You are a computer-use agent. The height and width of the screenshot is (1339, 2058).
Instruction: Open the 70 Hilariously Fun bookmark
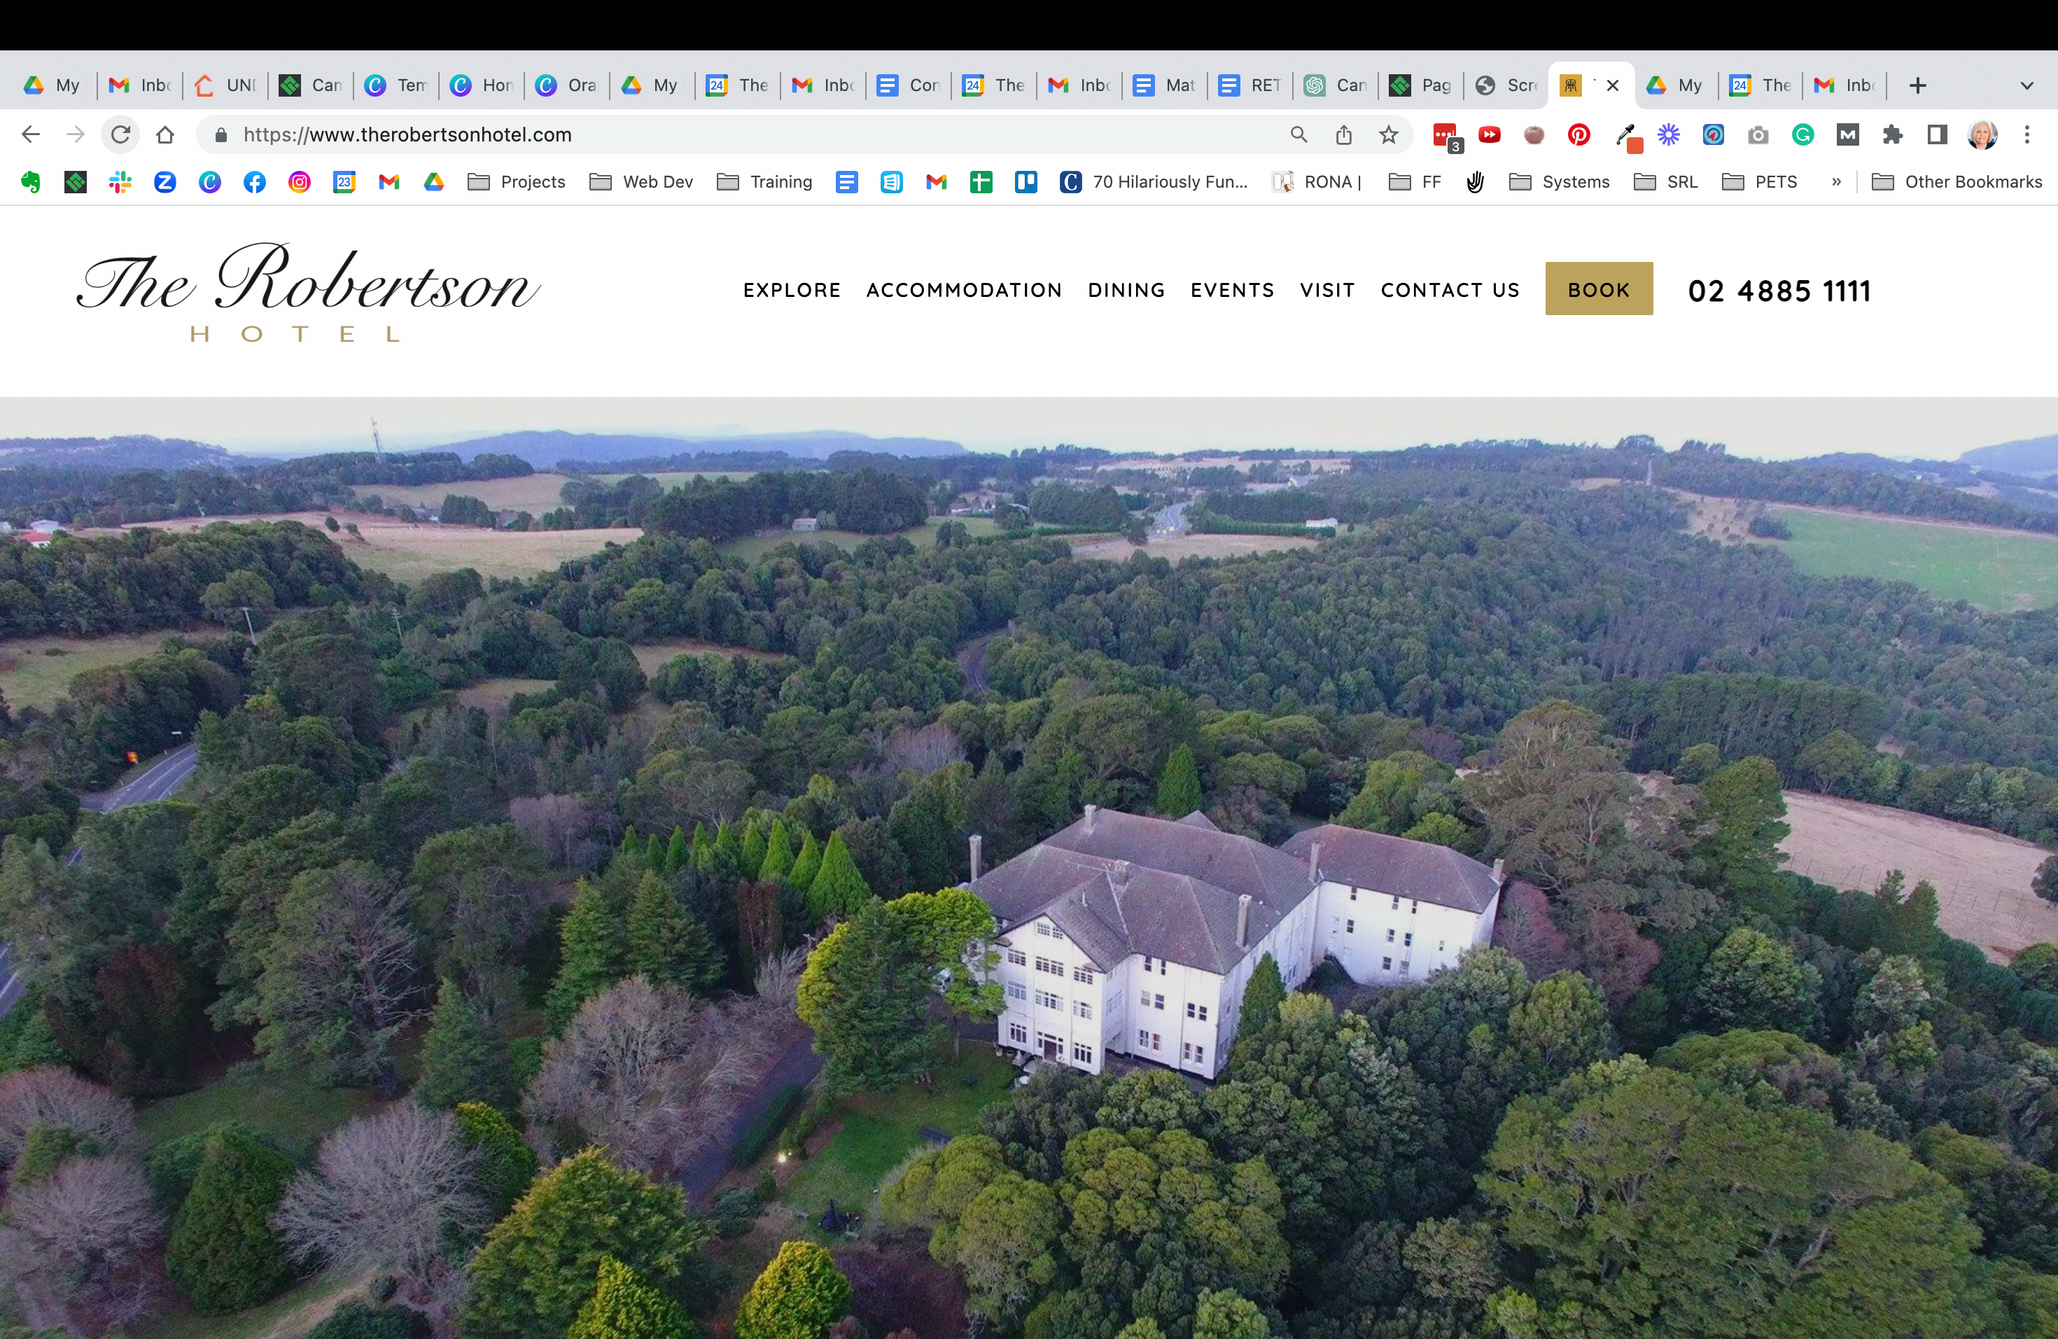(1154, 181)
